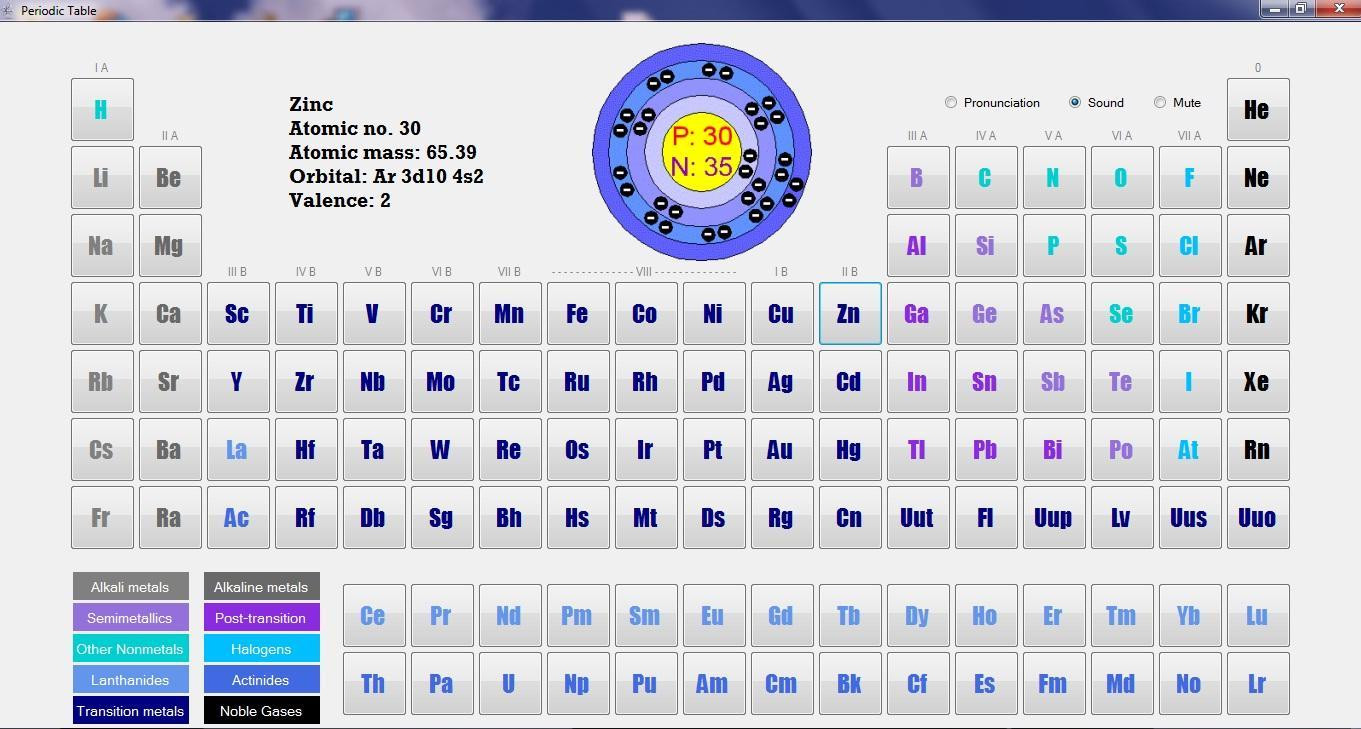This screenshot has width=1361, height=729.
Task: Click the 'Orbital: Ar 3d10 4s2' text
Action: coord(386,176)
